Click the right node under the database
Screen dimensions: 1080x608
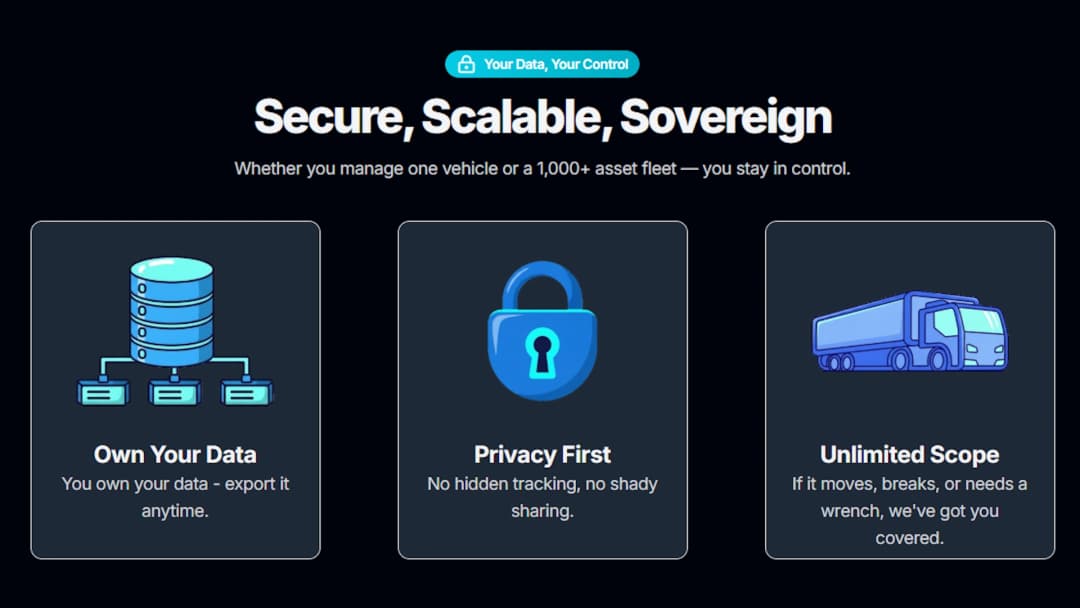point(247,393)
